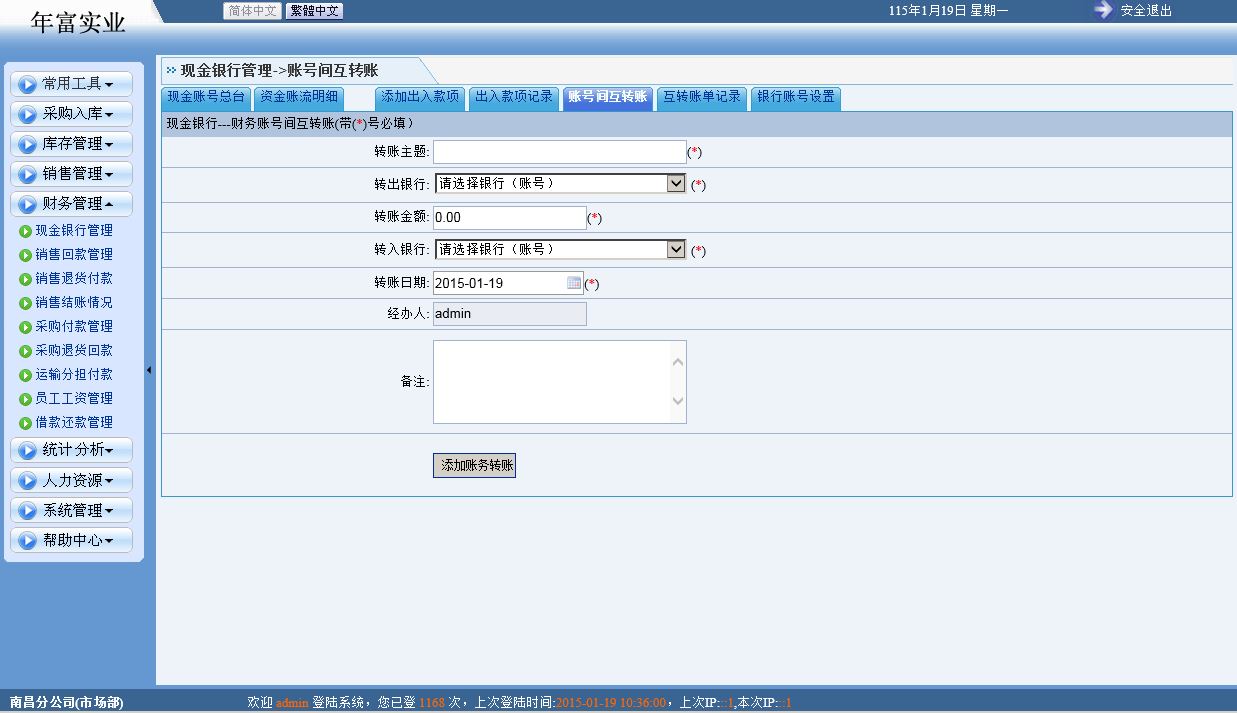Open the 销售退货付款 sidebar link

point(74,279)
